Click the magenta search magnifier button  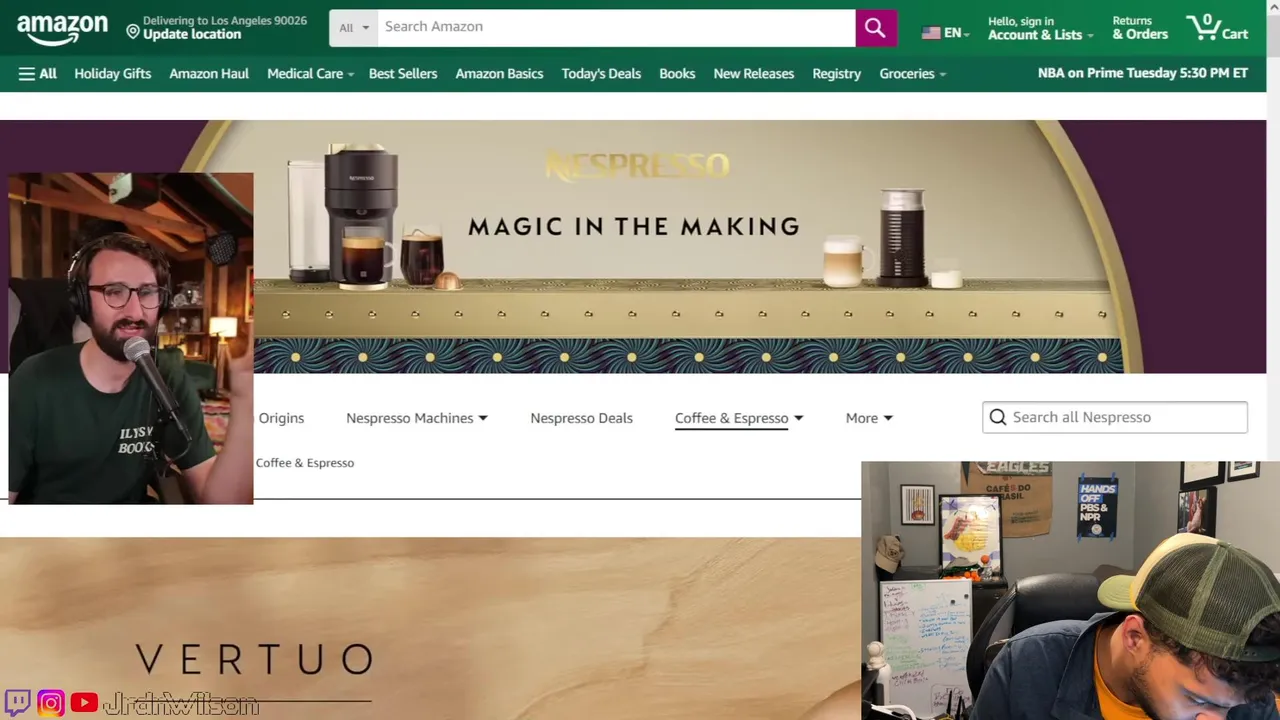point(875,28)
